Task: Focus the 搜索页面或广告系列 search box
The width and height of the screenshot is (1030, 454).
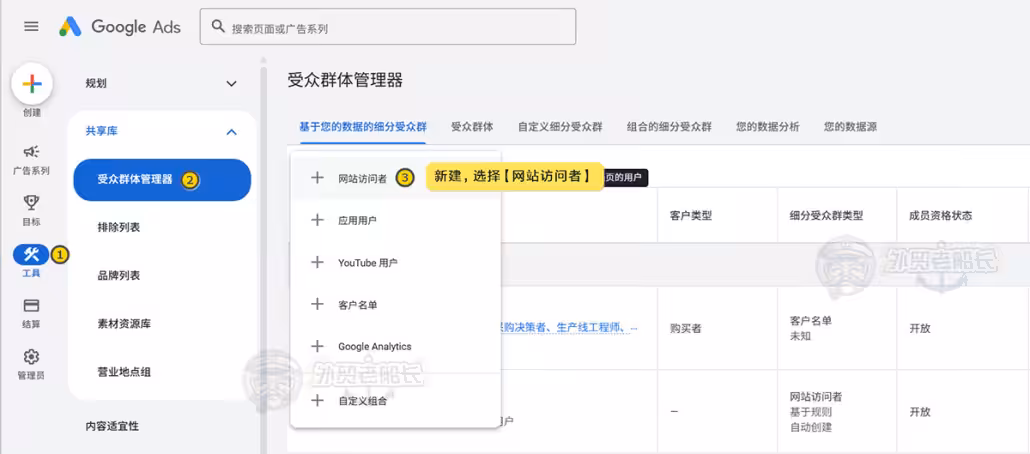Action: [388, 26]
